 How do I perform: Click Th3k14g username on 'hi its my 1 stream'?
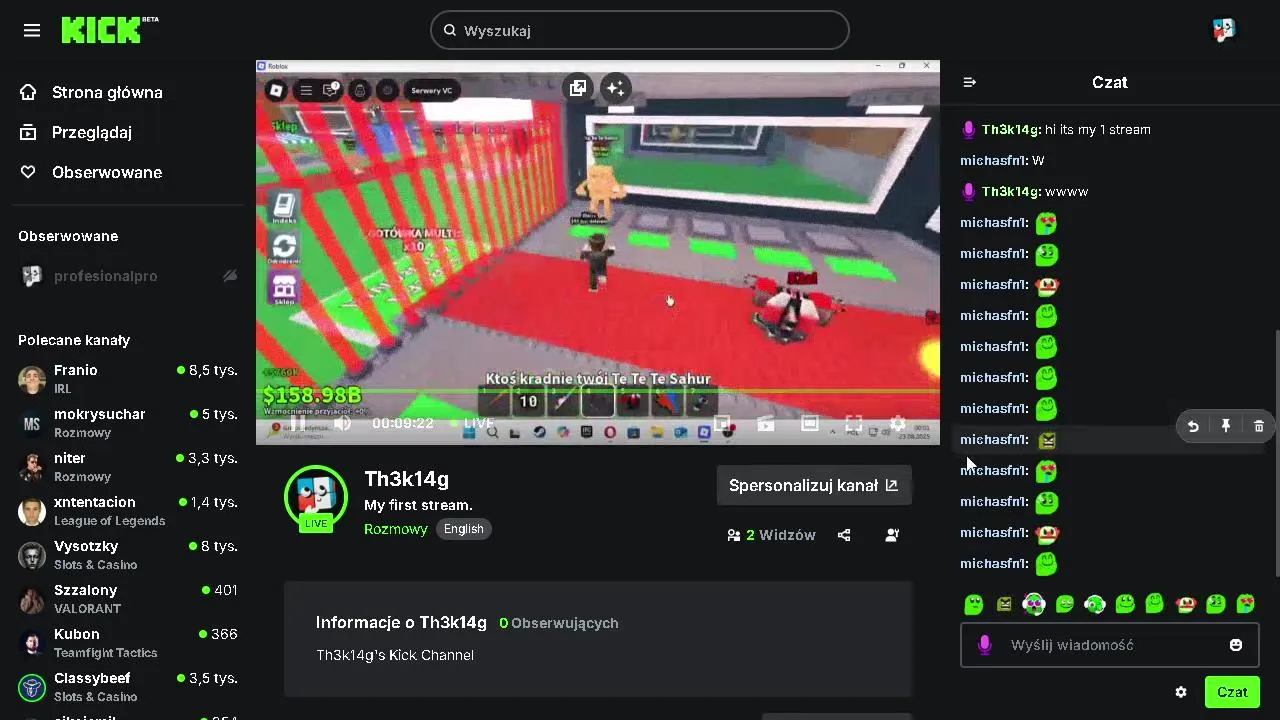point(1011,129)
